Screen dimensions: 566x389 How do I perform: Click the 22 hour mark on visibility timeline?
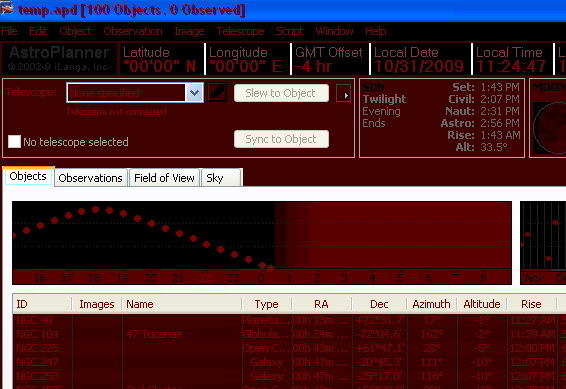click(206, 277)
